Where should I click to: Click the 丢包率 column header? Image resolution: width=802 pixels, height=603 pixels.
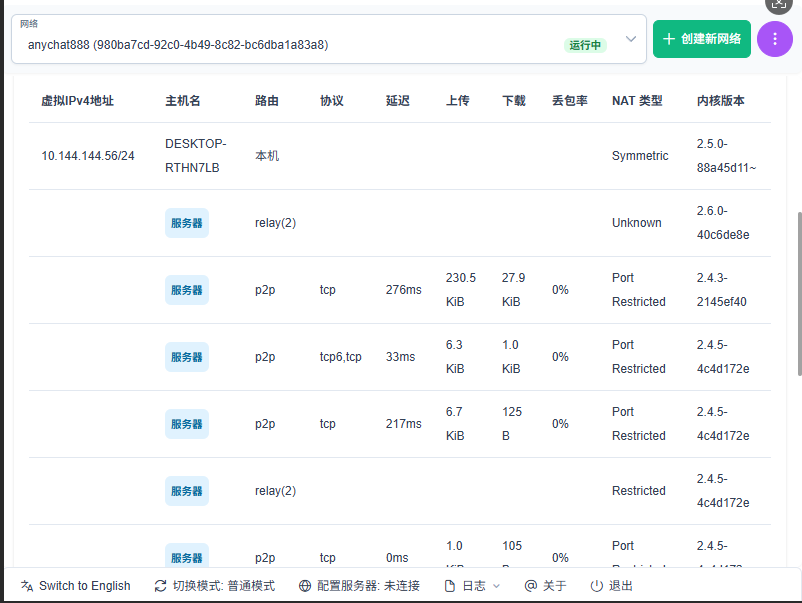(570, 101)
